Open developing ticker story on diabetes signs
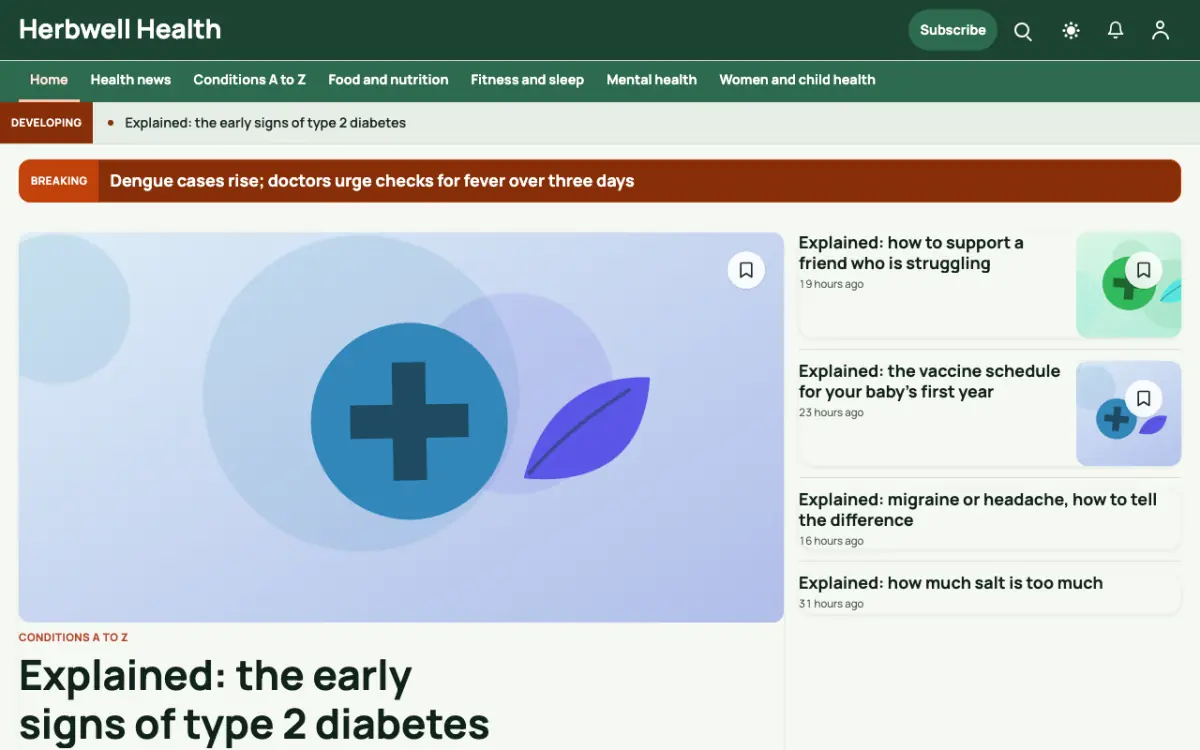Viewport: 1200px width, 750px height. (265, 123)
